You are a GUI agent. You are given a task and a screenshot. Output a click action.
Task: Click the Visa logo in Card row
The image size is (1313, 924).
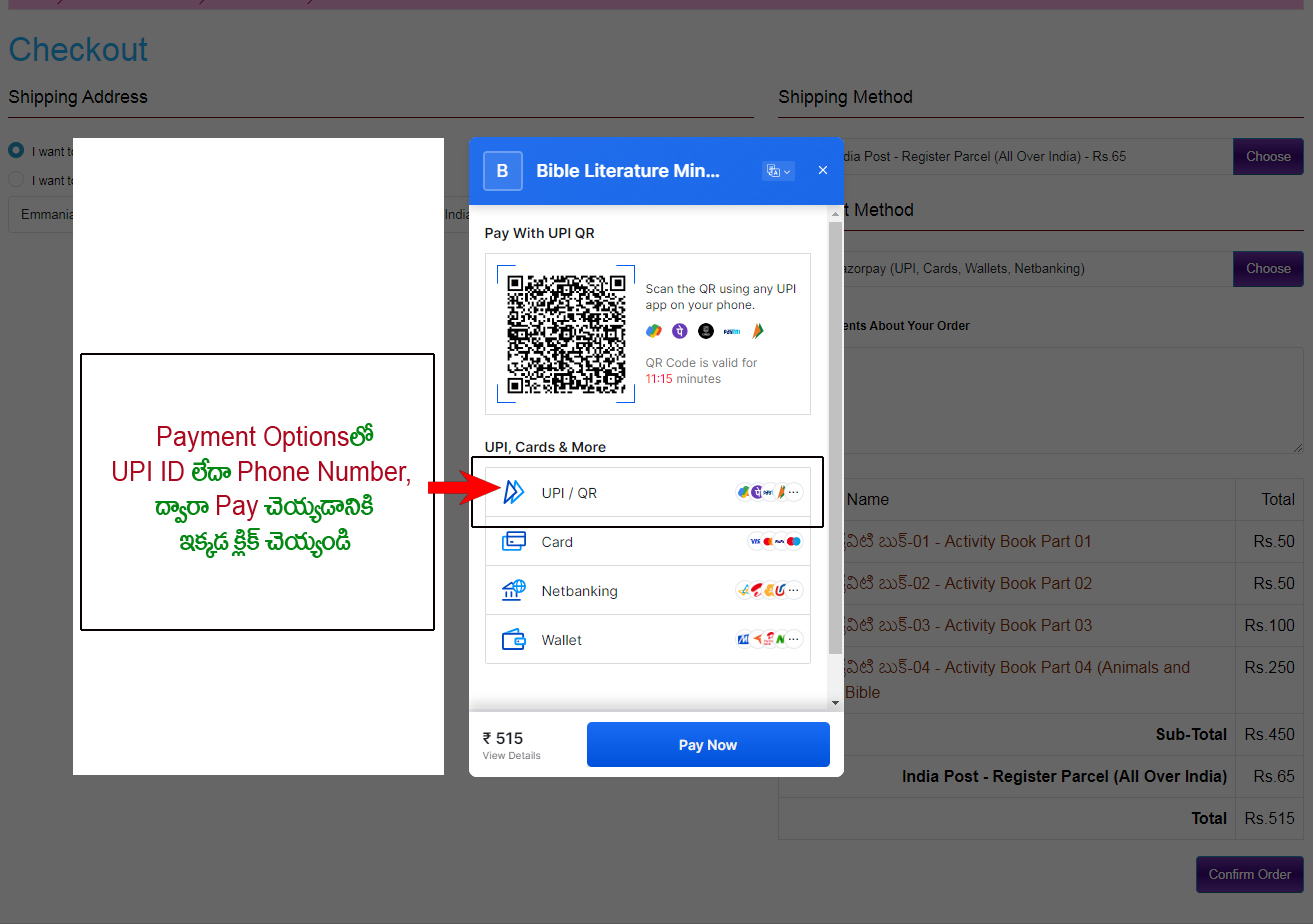pyautogui.click(x=755, y=541)
